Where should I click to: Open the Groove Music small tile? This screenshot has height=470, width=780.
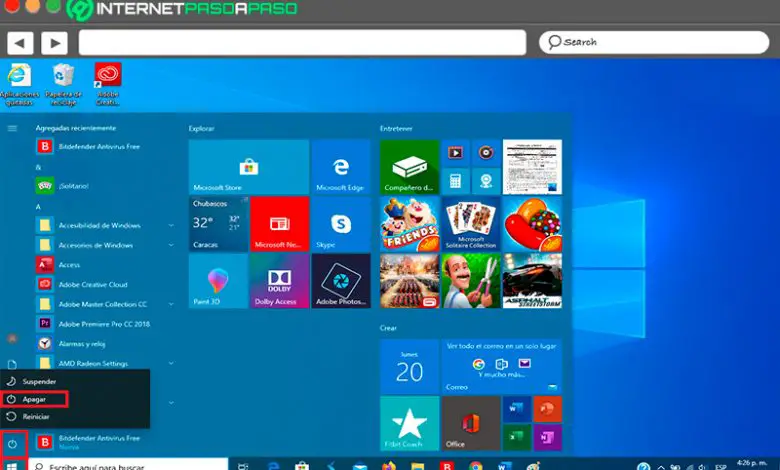tap(486, 153)
